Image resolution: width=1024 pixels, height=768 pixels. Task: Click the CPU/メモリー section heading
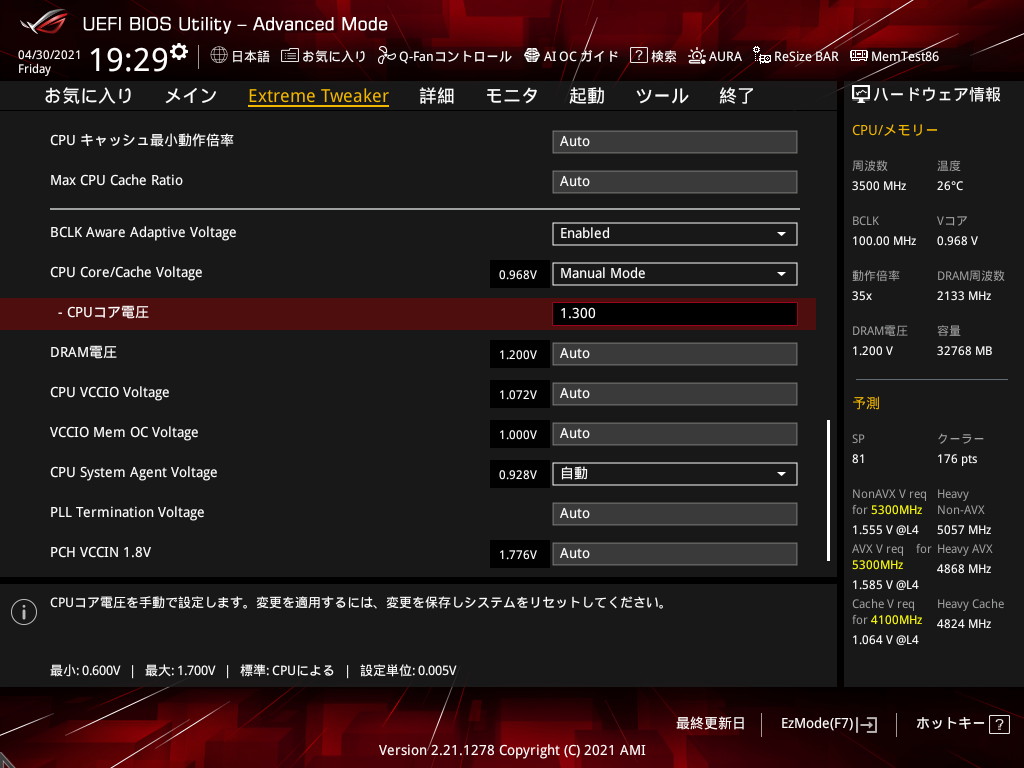pyautogui.click(x=895, y=130)
